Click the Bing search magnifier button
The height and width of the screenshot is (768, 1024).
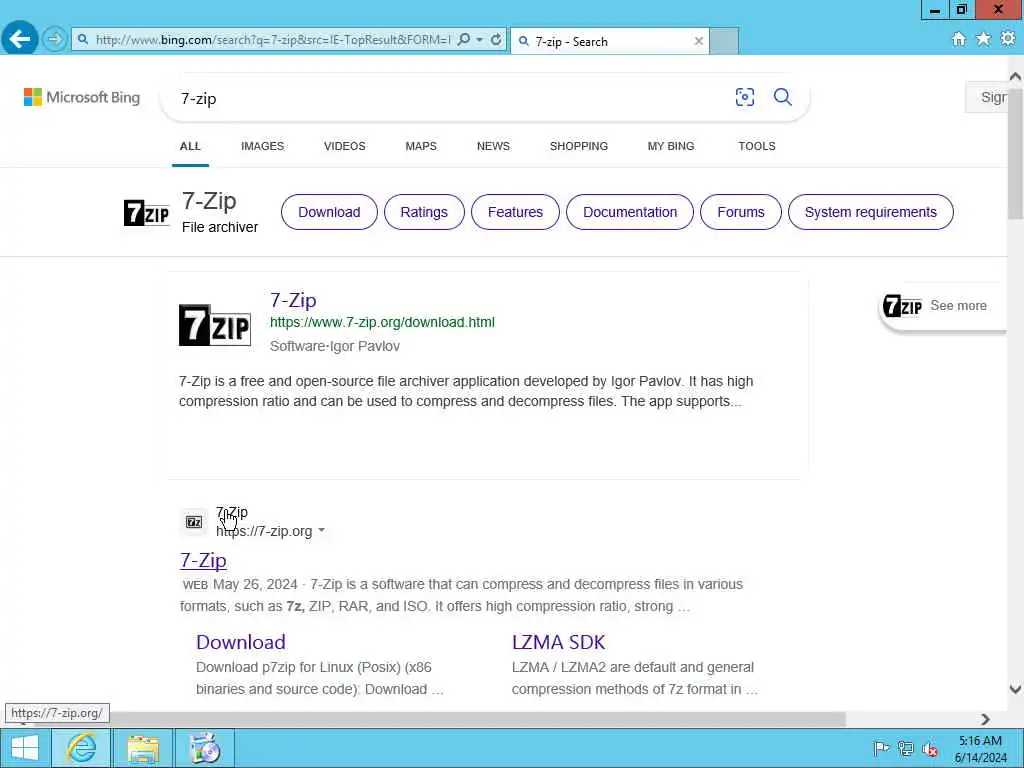pyautogui.click(x=782, y=97)
